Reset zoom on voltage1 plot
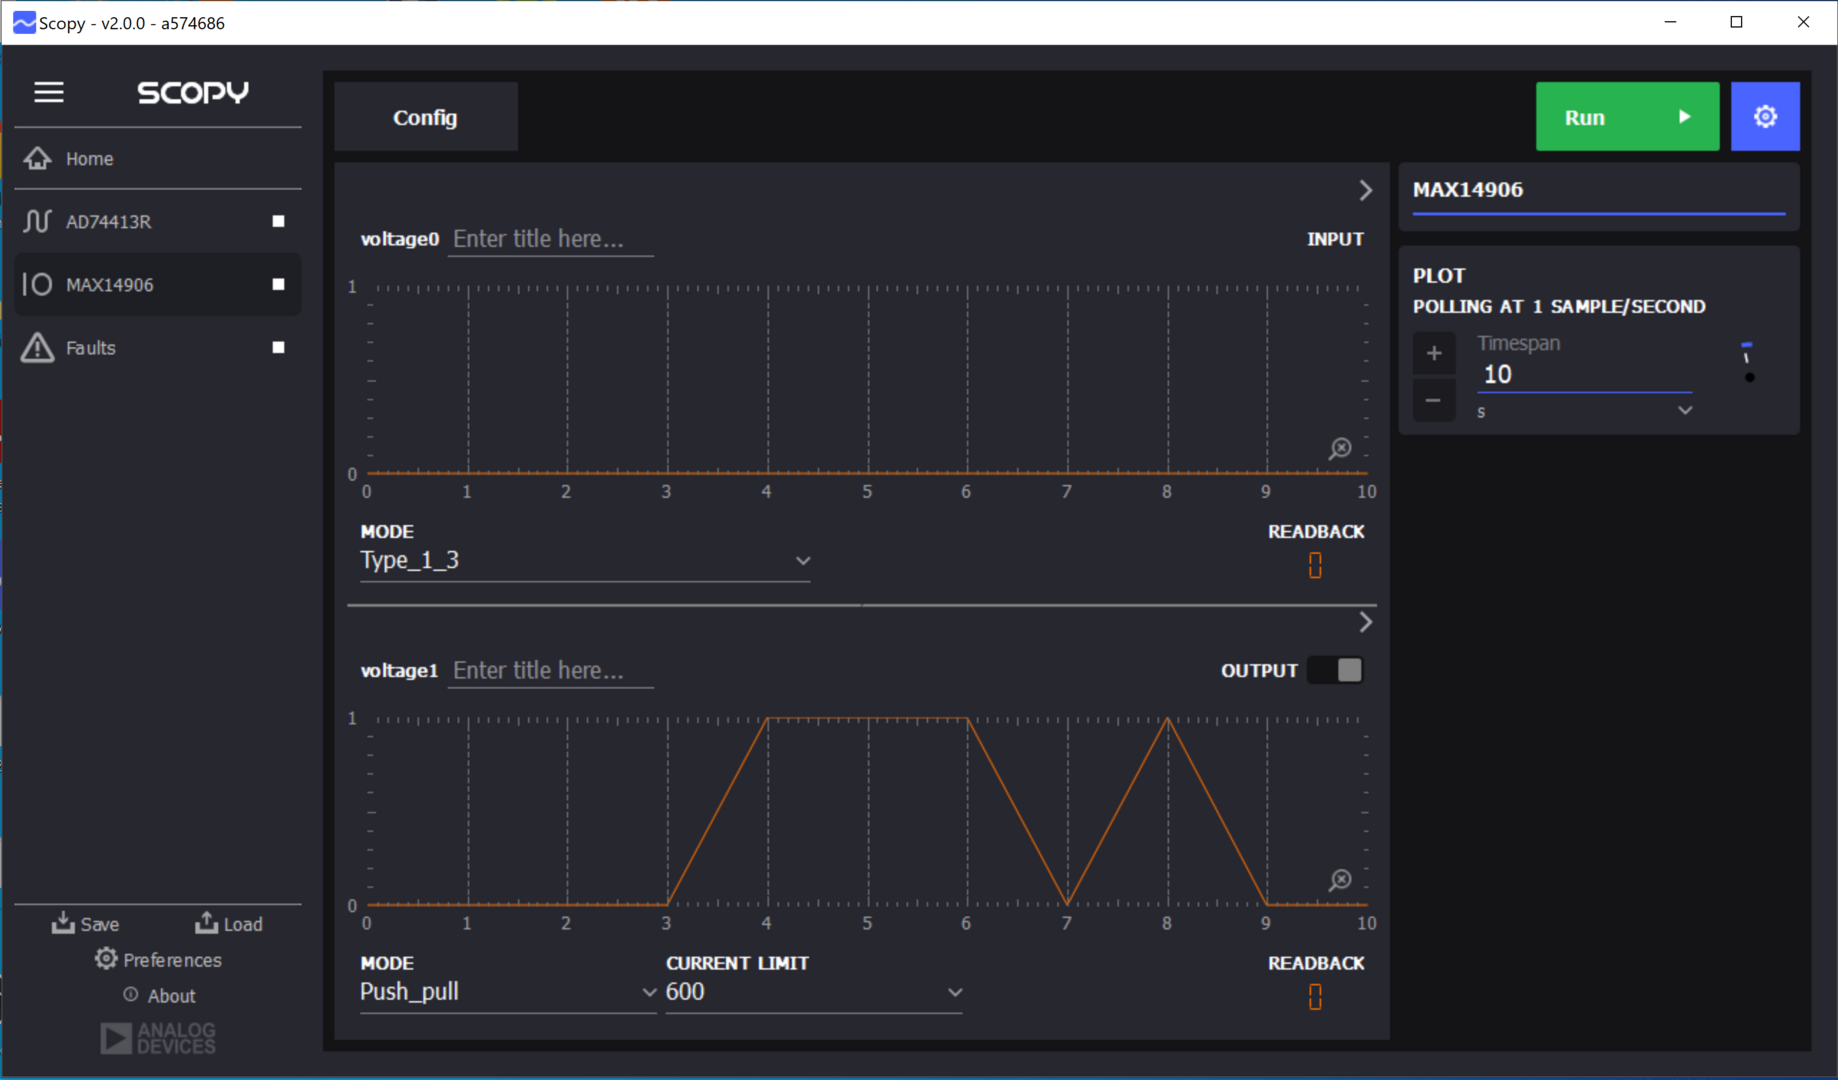The image size is (1838, 1080). click(x=1340, y=880)
